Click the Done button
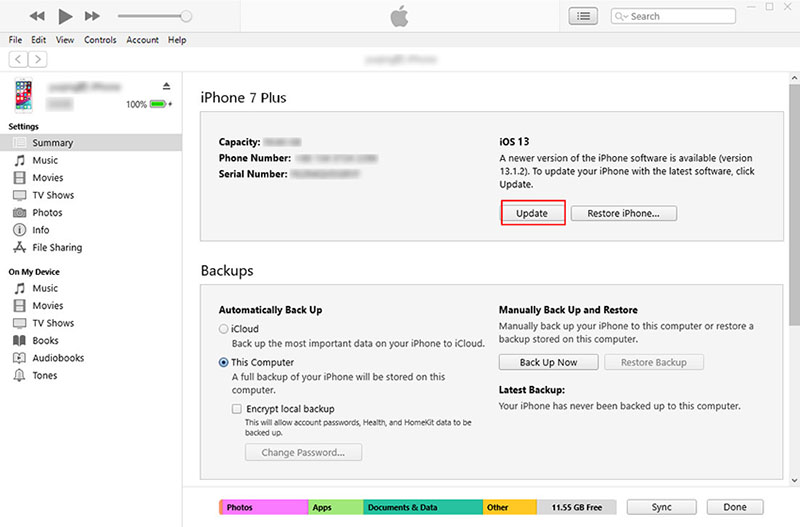Image resolution: width=800 pixels, height=527 pixels. 735,507
